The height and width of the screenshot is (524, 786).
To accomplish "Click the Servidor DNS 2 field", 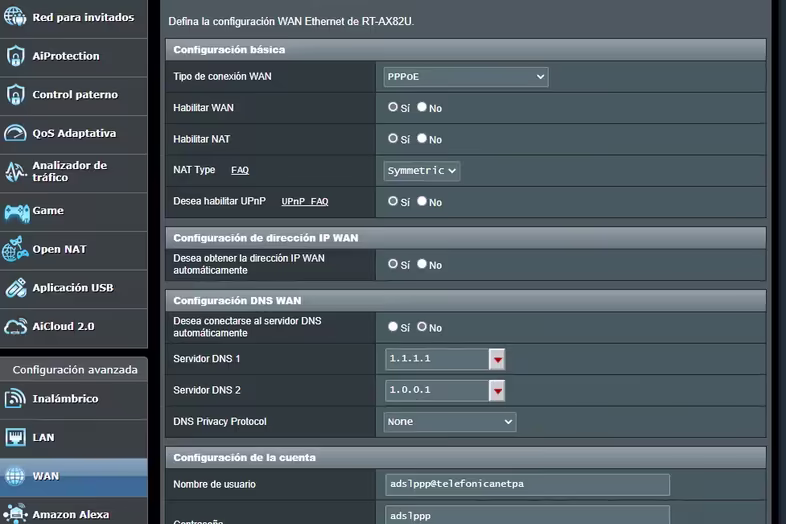I will (437, 391).
